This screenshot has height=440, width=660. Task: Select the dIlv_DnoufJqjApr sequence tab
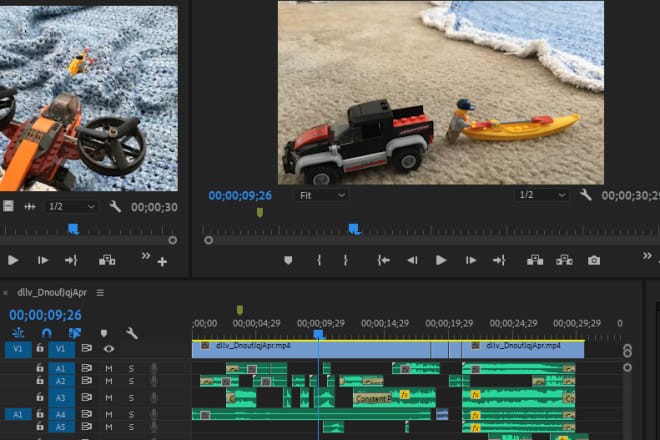point(52,292)
